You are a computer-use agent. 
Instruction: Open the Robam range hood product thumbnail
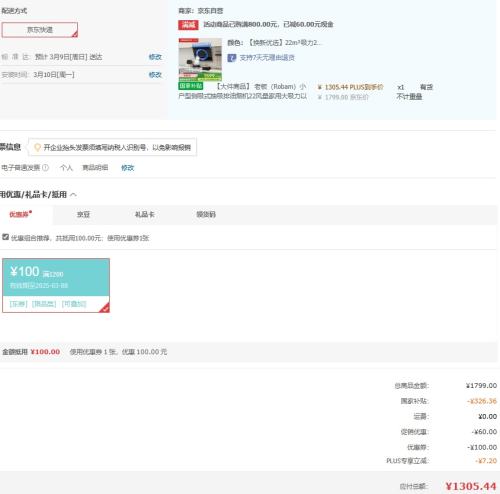click(200, 59)
